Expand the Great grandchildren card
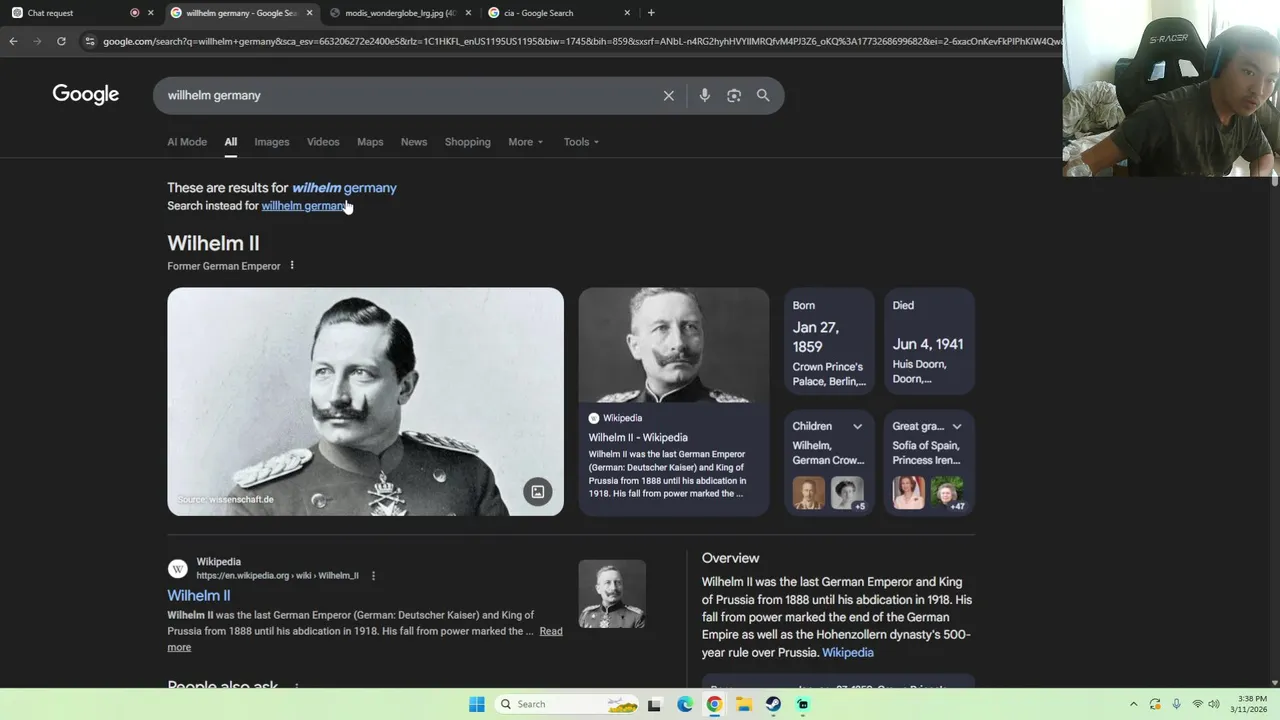The height and width of the screenshot is (720, 1280). (x=956, y=426)
